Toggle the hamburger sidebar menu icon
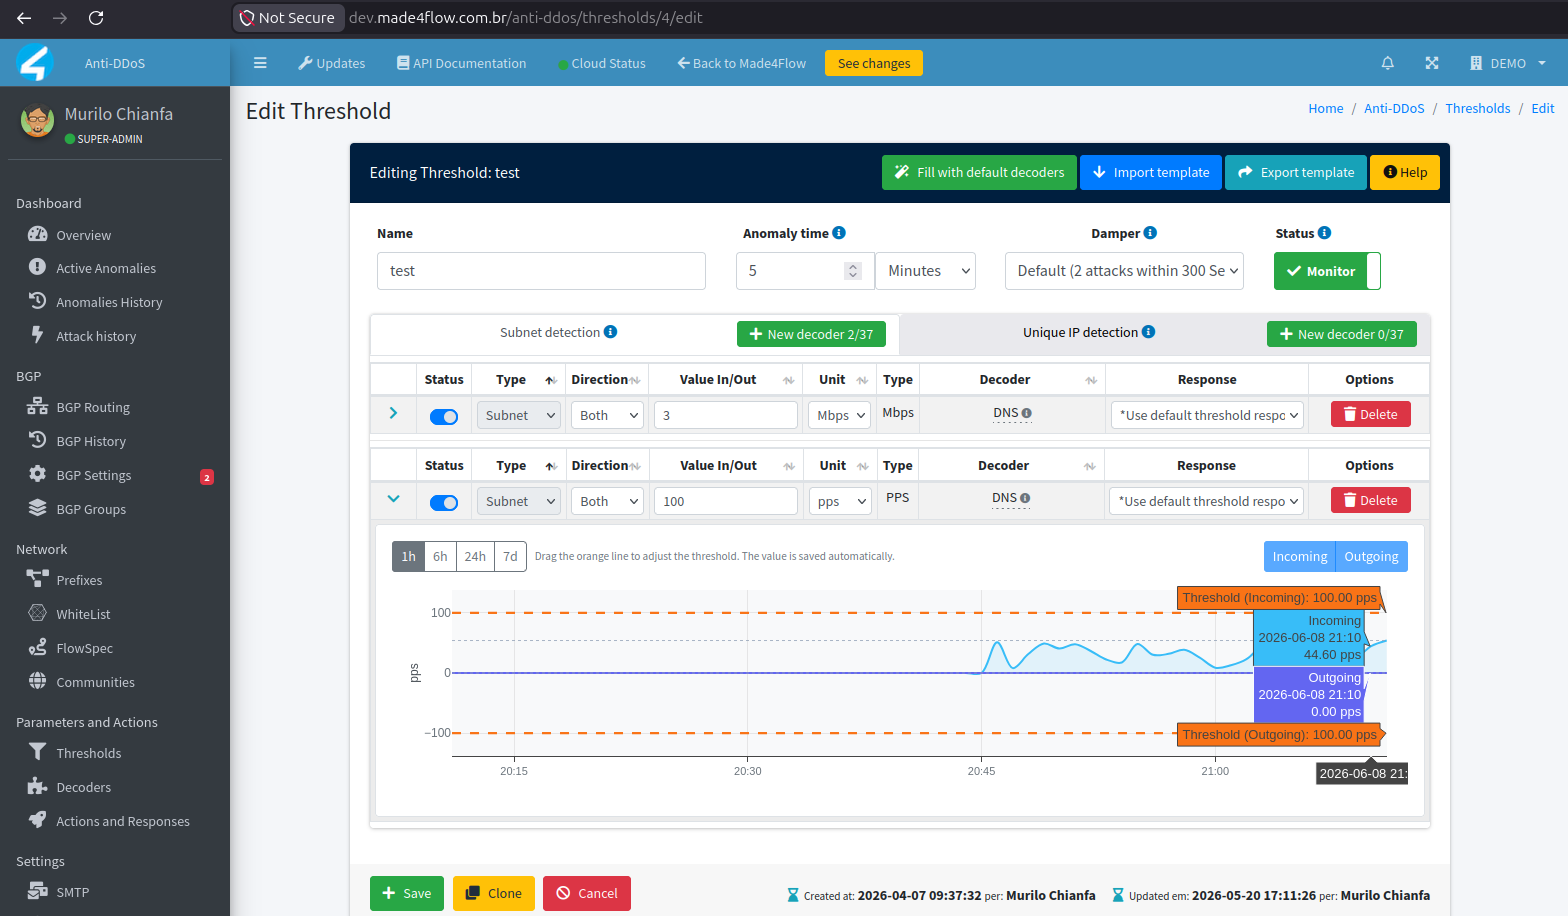Screen dimensions: 1568x916 click(260, 63)
